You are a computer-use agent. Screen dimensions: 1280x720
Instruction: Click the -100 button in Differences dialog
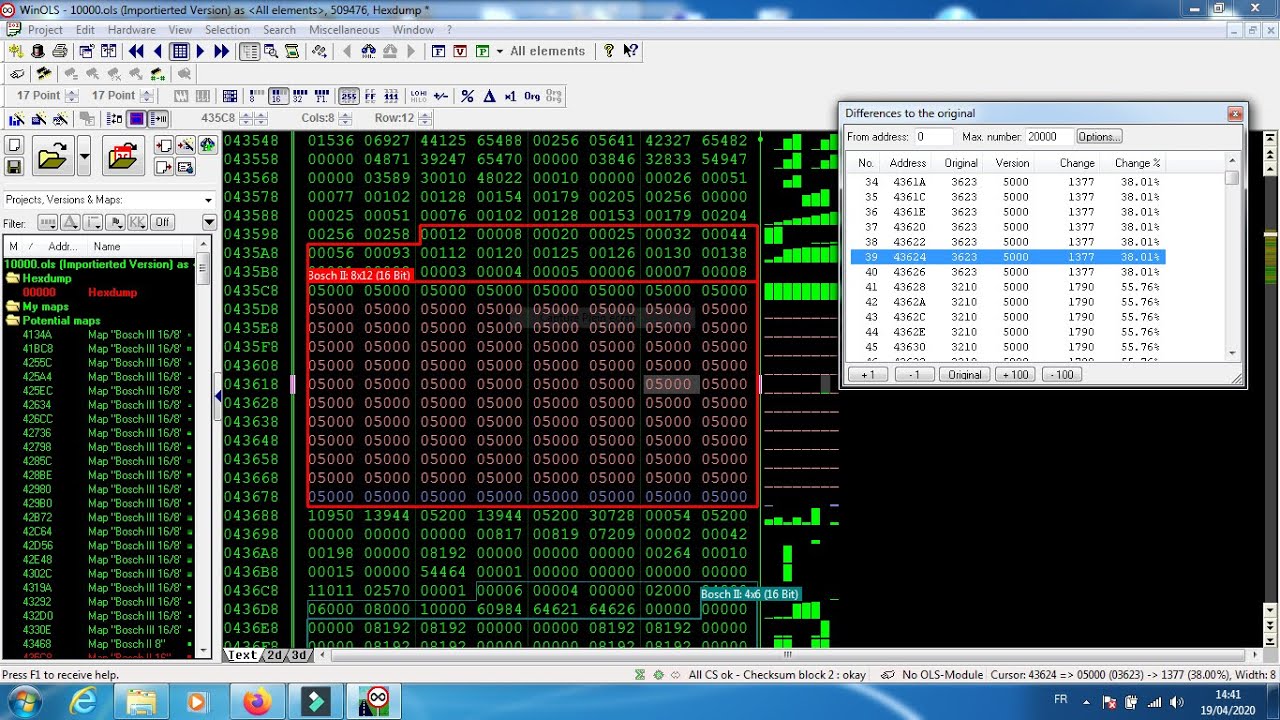point(1062,374)
